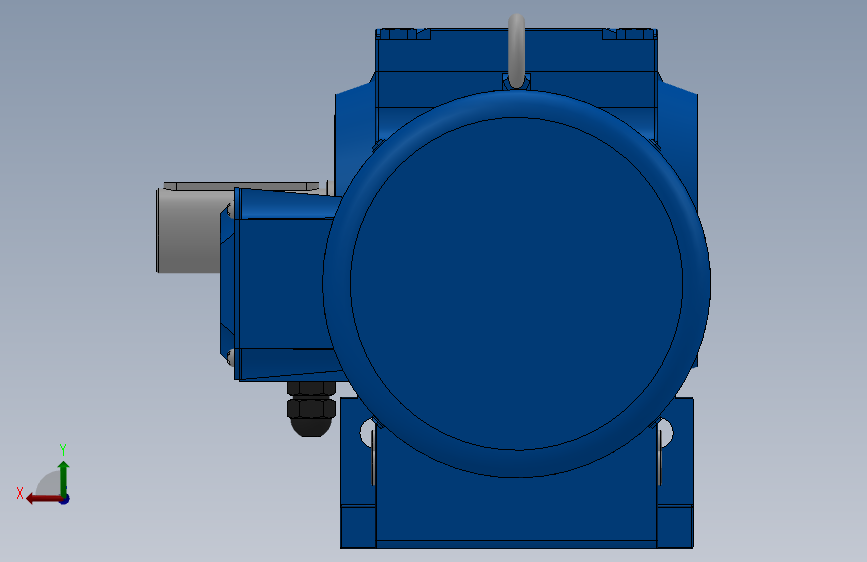Select the gray cylindrical flange on the left

click(191, 230)
